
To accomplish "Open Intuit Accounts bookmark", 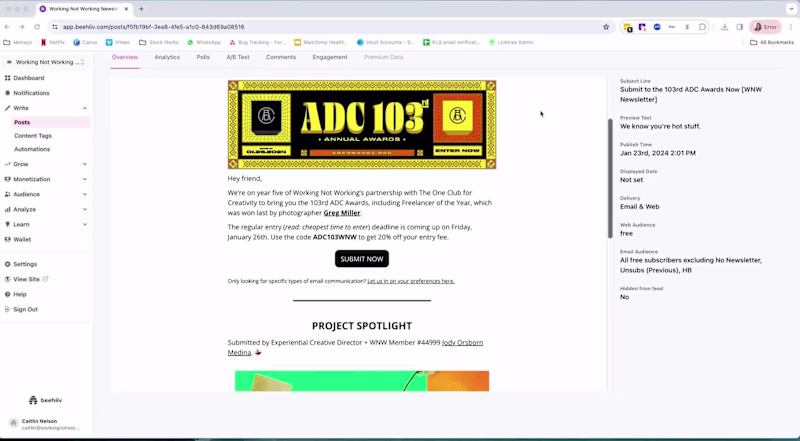I will (x=386, y=42).
